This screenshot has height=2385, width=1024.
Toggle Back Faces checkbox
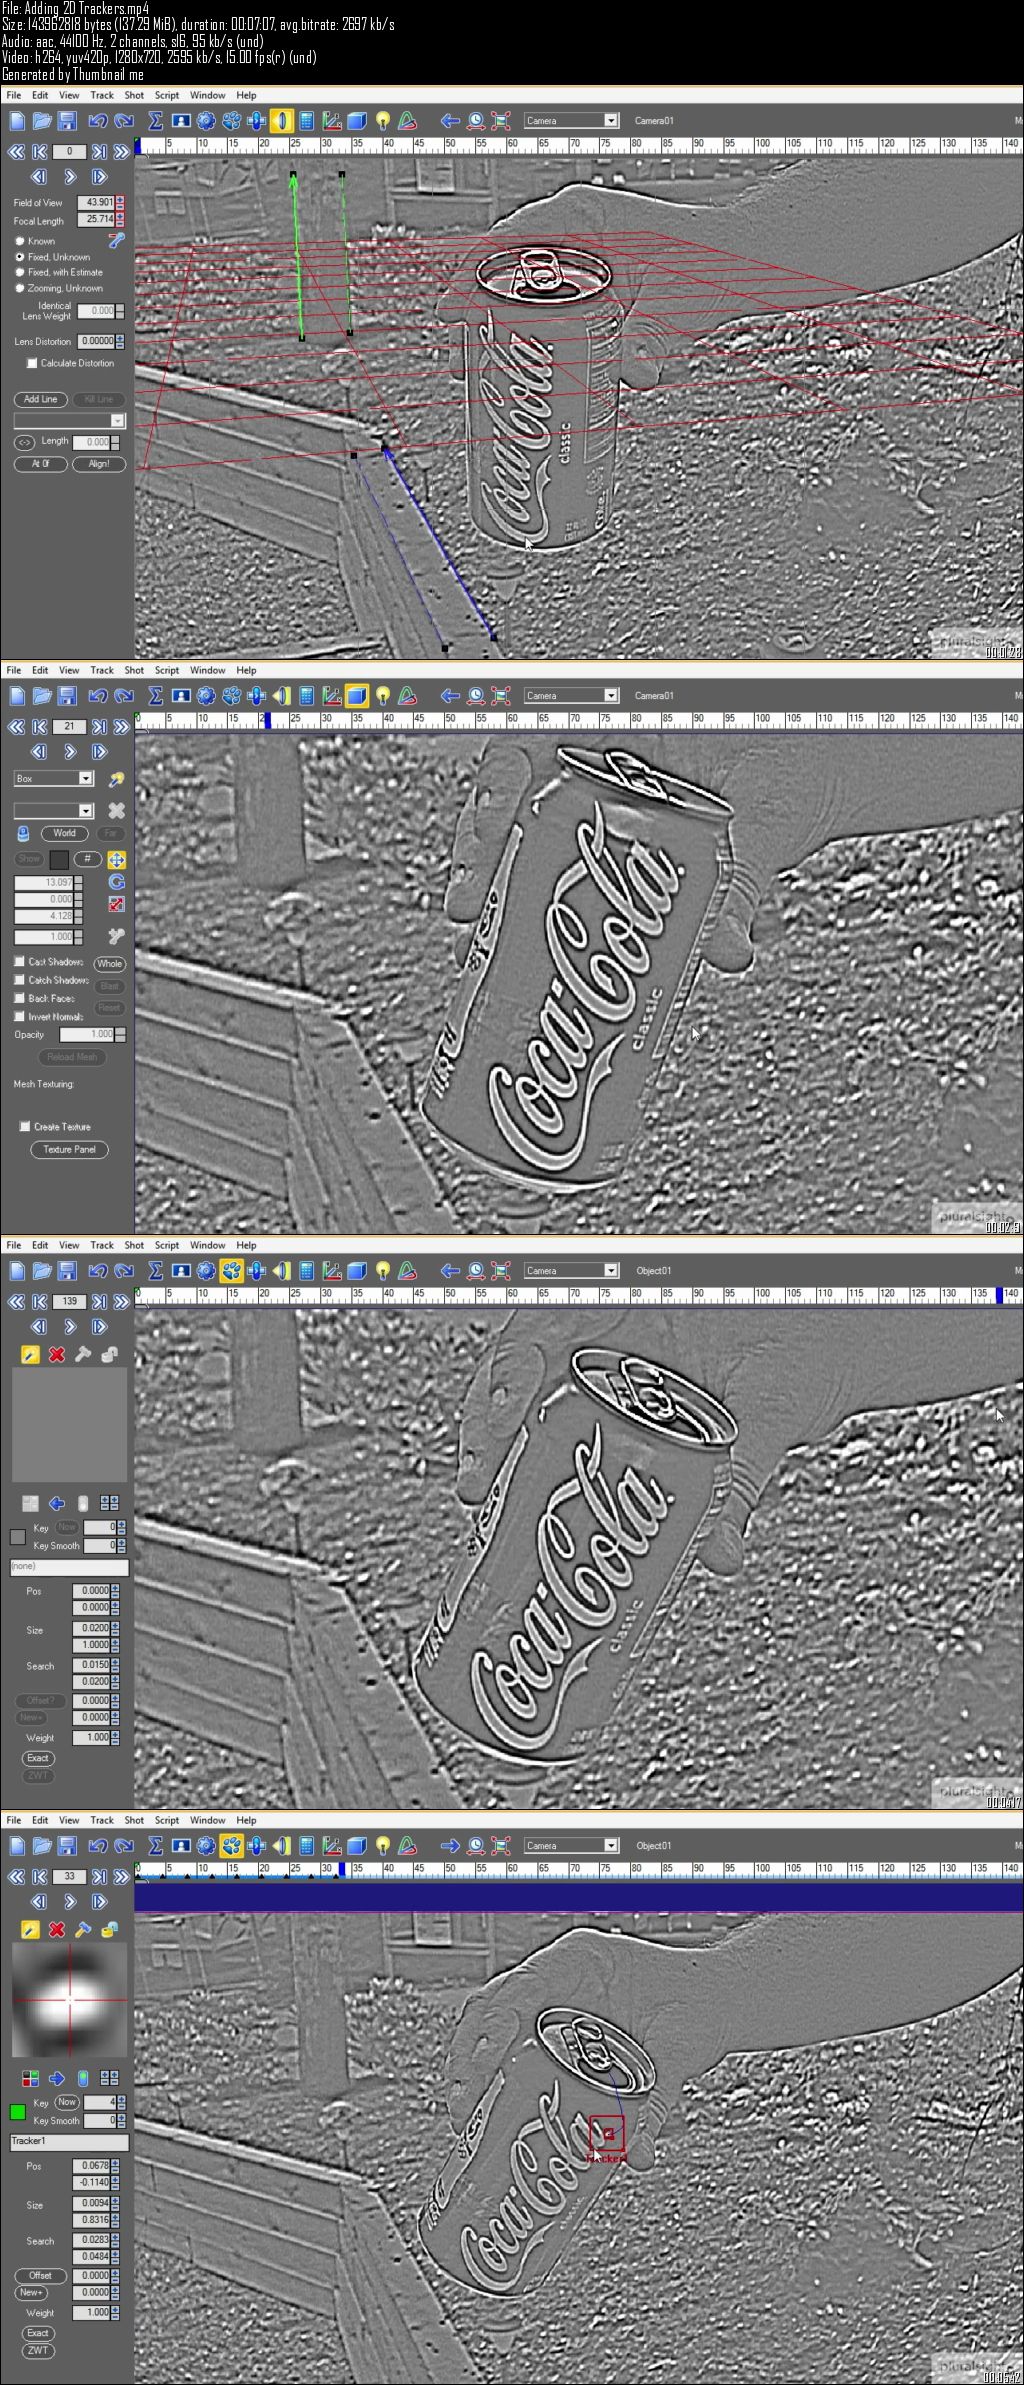coord(19,998)
